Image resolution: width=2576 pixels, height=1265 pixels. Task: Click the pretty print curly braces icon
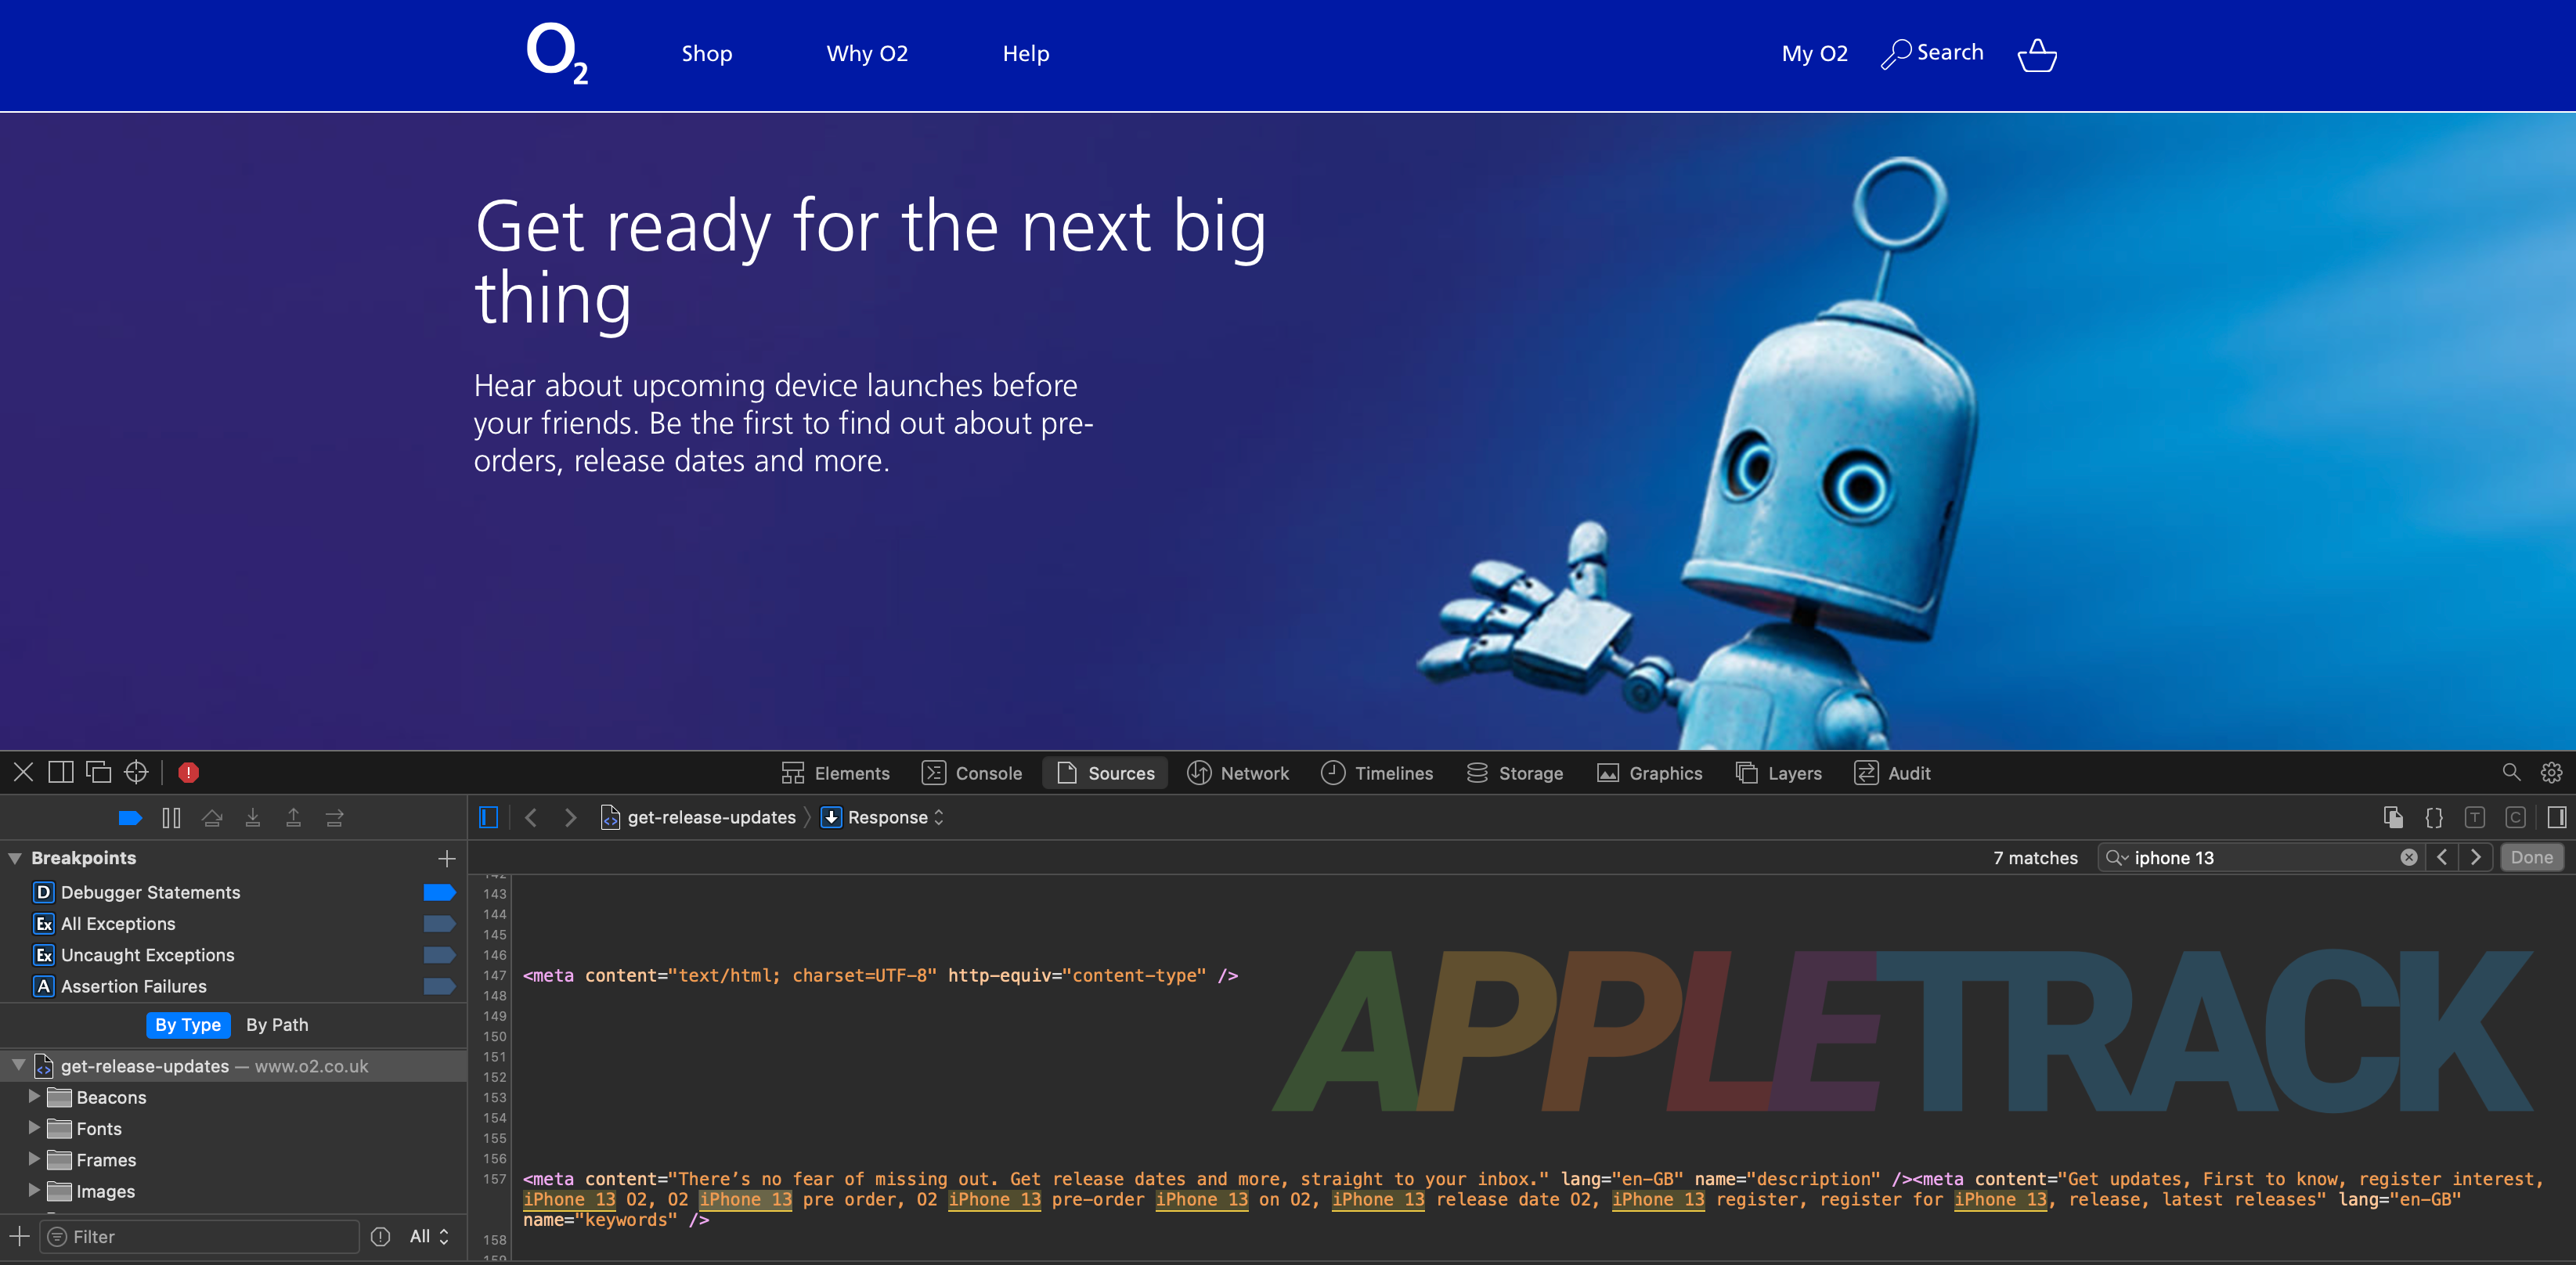pos(2433,818)
